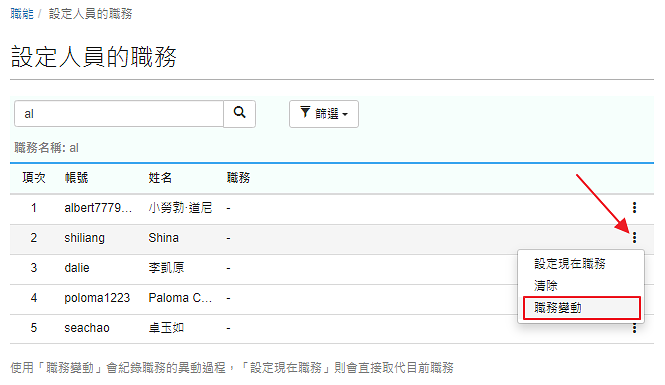This screenshot has width=665, height=385.
Task: Click the name 小勞勃·道尼
Action: coord(180,208)
